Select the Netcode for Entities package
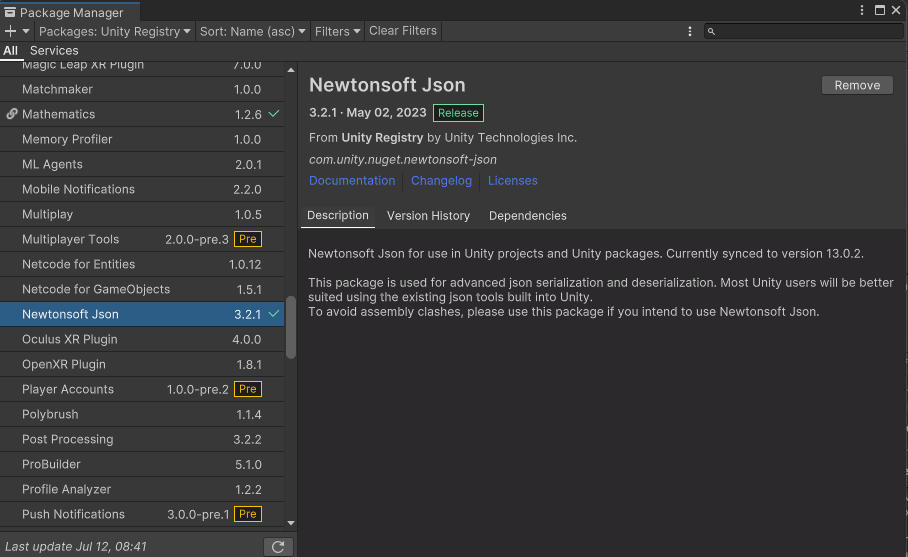This screenshot has height=557, width=908. 142,264
